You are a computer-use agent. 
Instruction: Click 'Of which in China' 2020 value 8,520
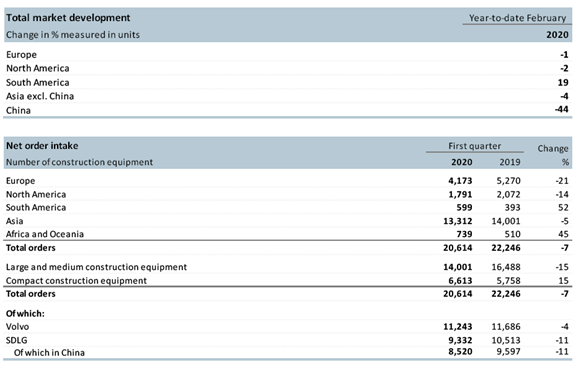tap(460, 352)
